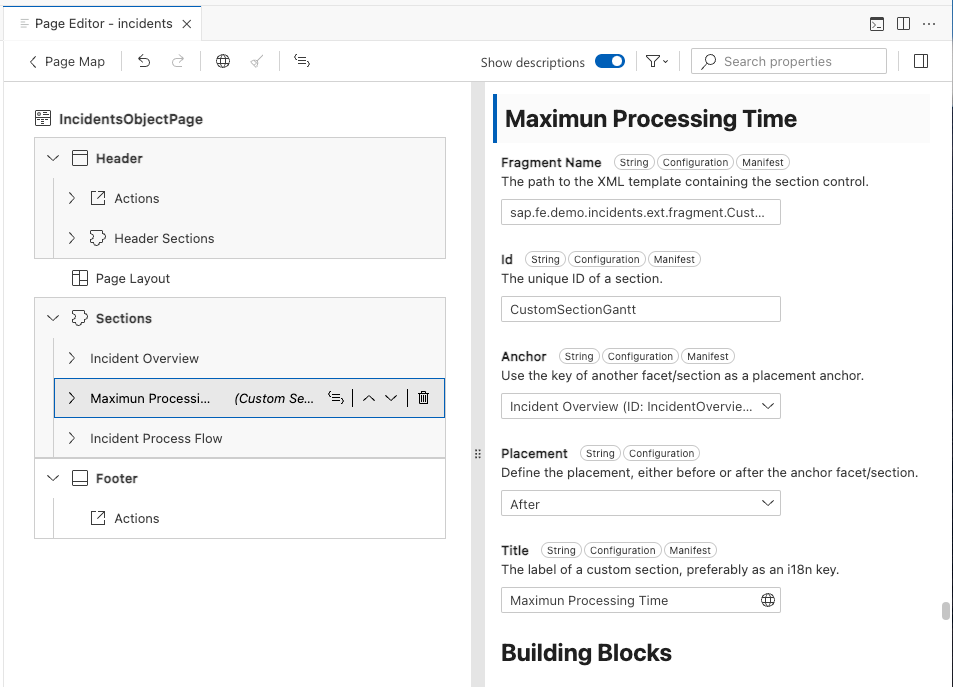
Task: Move the custom section up
Action: (x=368, y=398)
